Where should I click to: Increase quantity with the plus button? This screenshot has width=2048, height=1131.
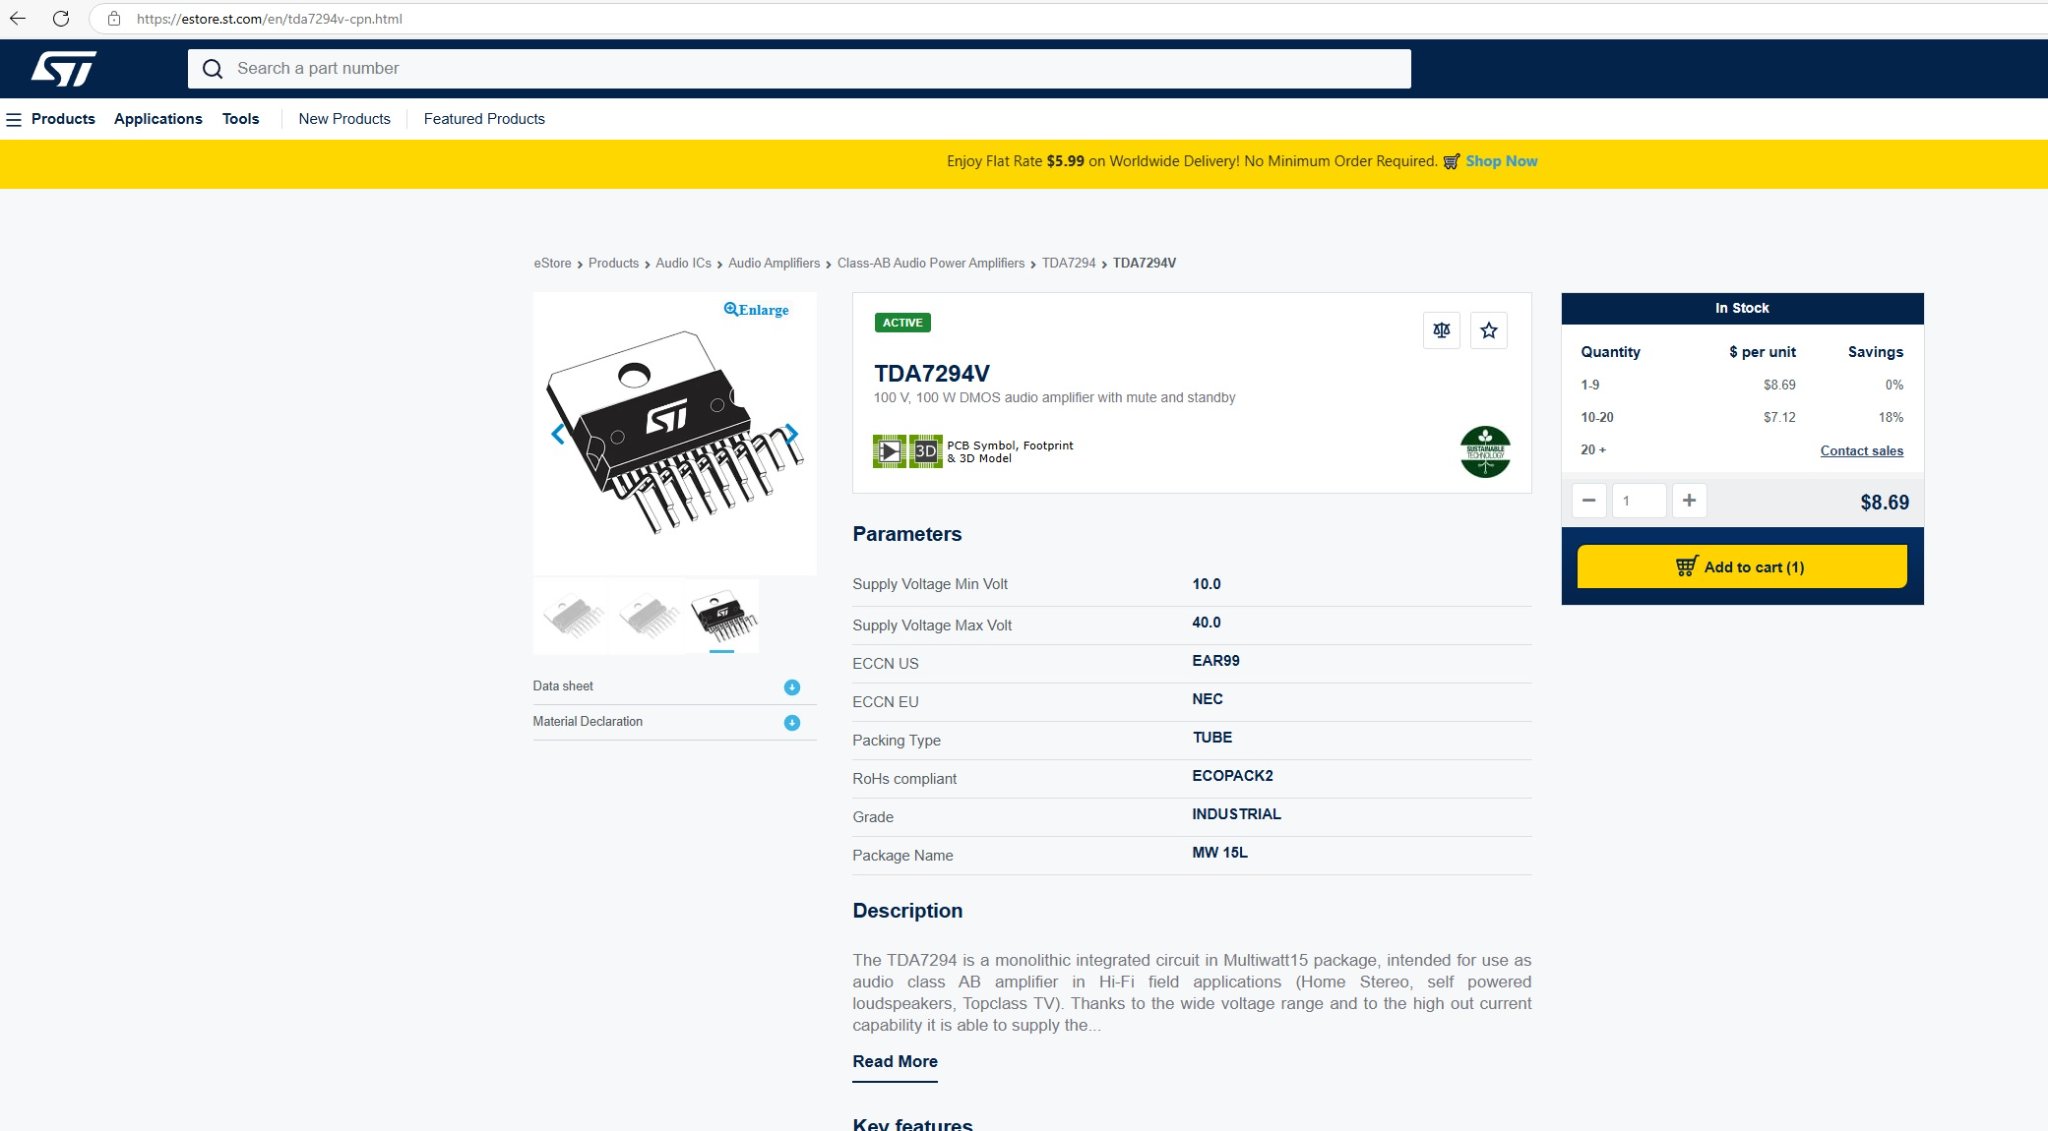pos(1689,500)
